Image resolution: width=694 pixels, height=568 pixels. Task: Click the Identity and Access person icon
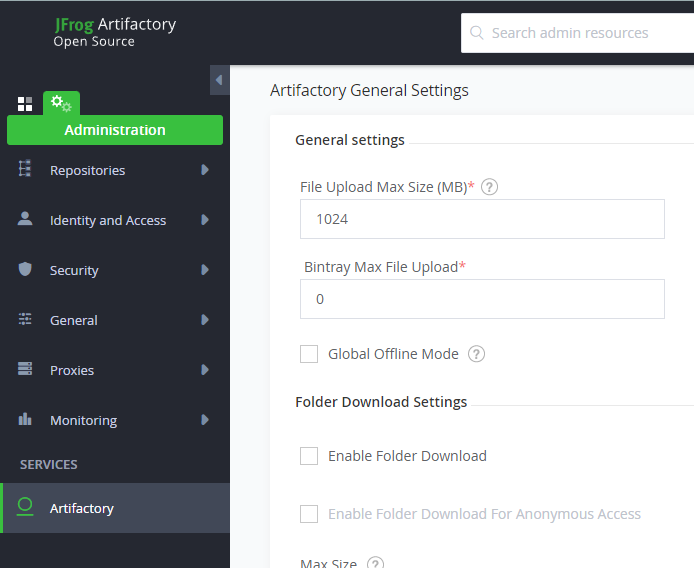[25, 219]
